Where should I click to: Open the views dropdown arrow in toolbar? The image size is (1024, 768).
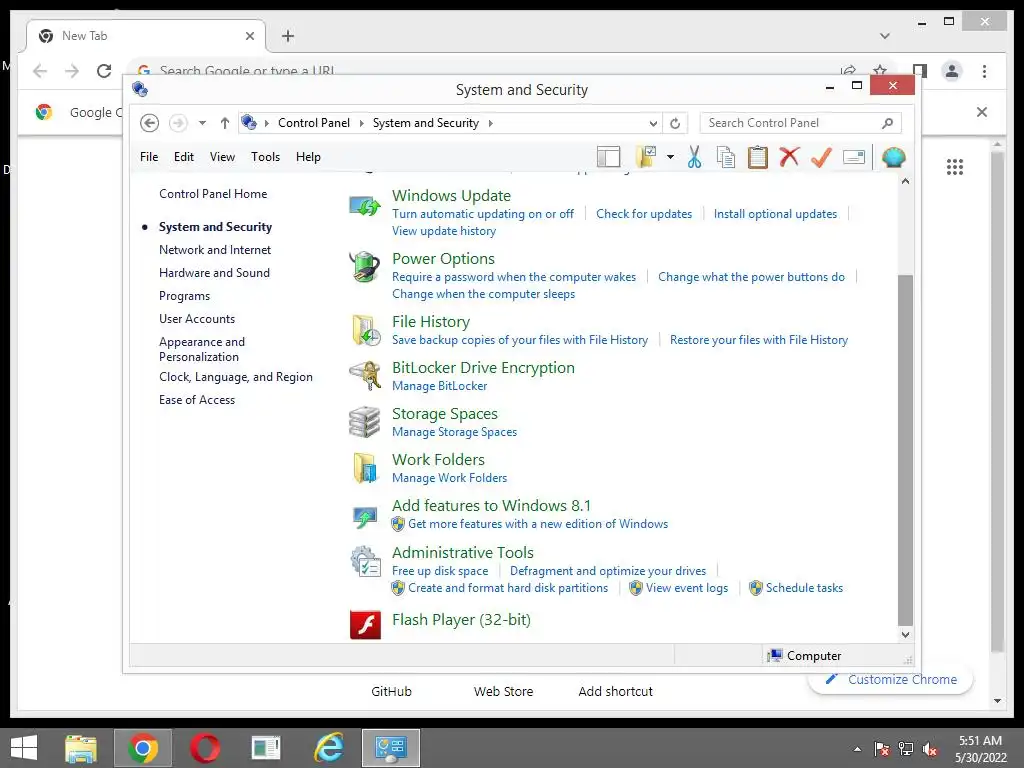click(670, 157)
